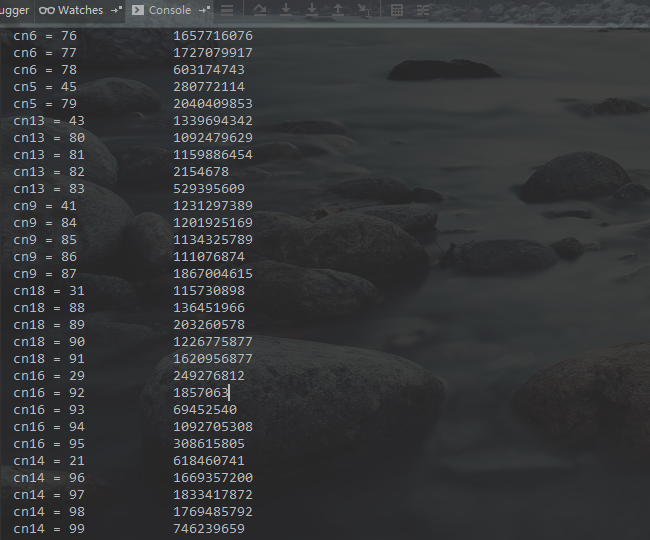The width and height of the screenshot is (650, 540).
Task: Place cursor on value 1657716076
Action: click(212, 36)
